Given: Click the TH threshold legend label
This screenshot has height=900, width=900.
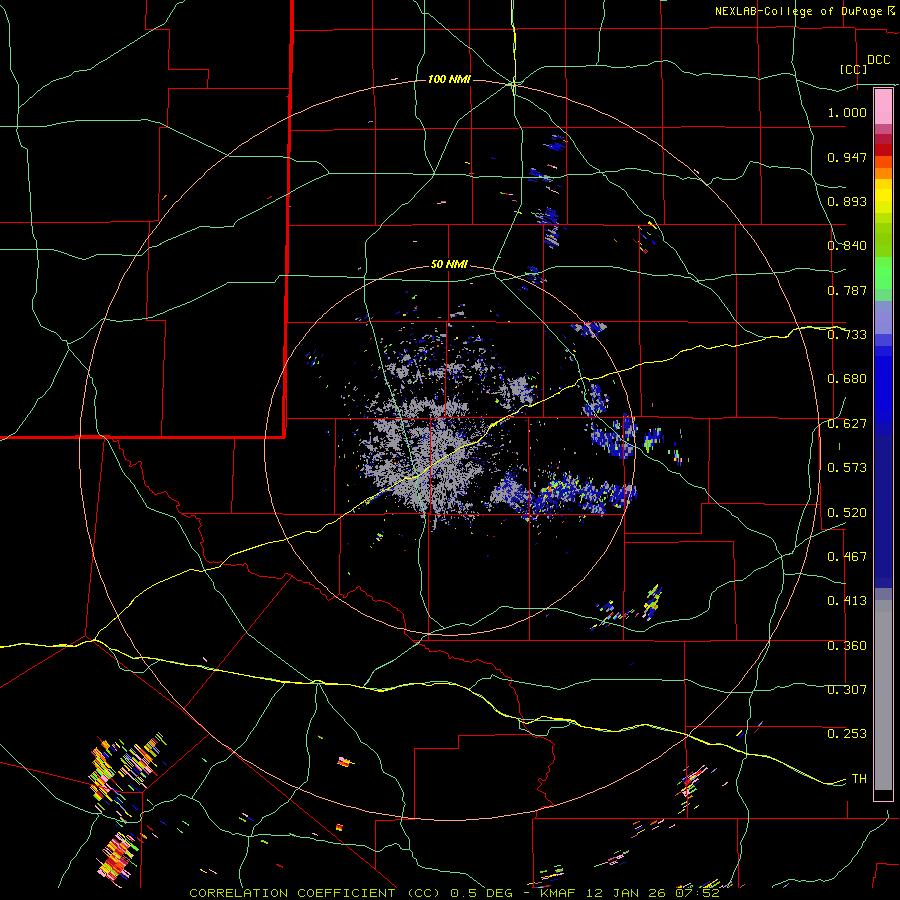Looking at the screenshot, I should tap(859, 779).
